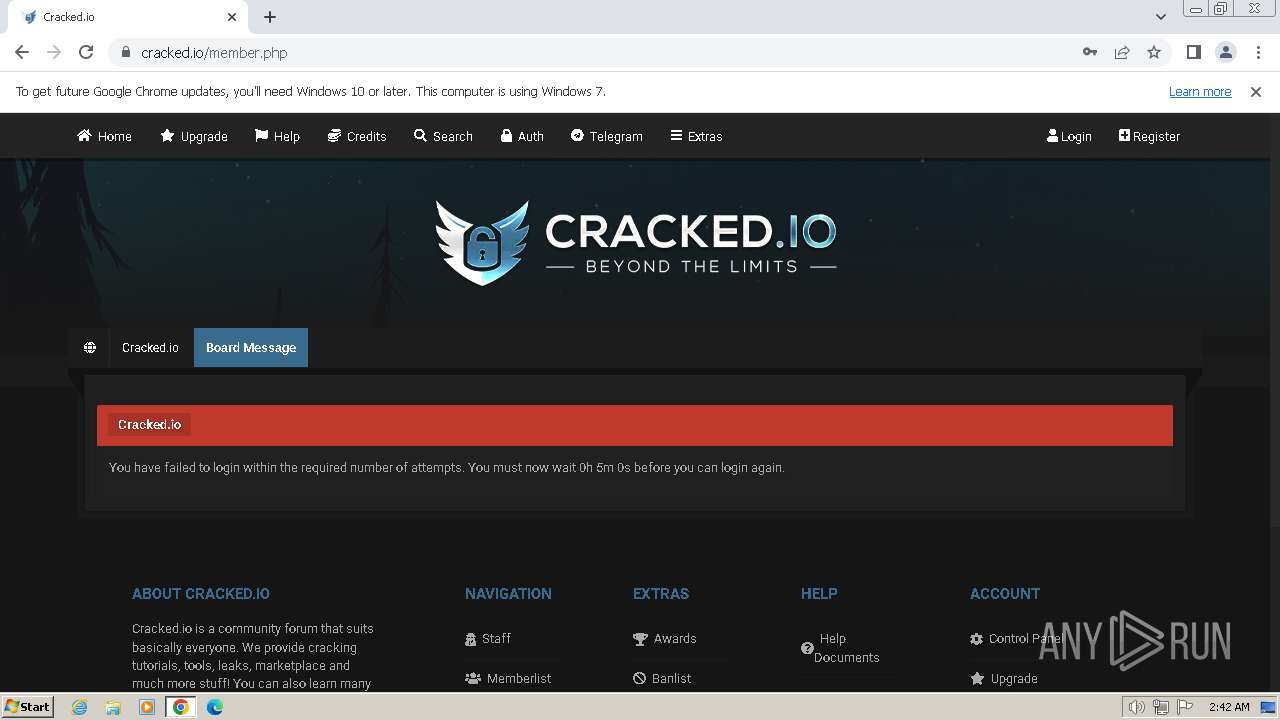Open the Help Documents footer link
This screenshot has height=720, width=1280.
click(x=840, y=648)
